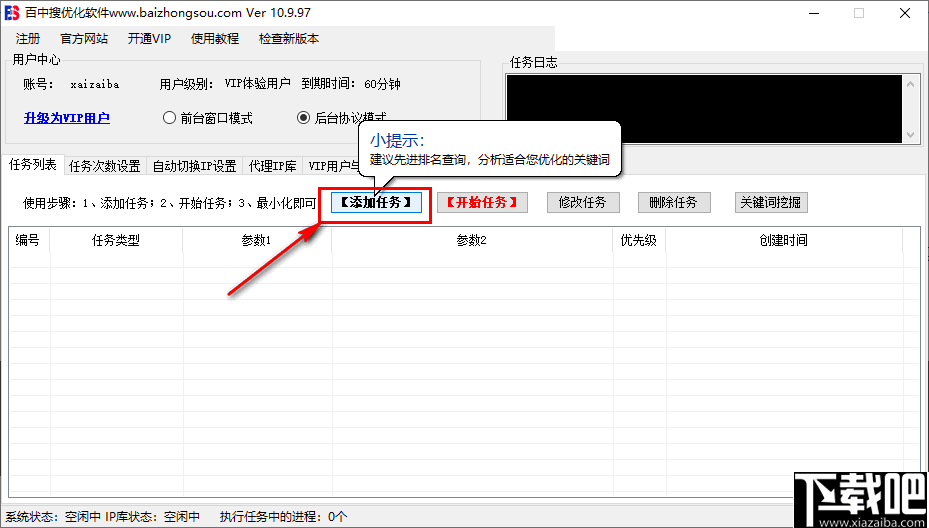Switch to the 任务次数设置 tab
Image resolution: width=929 pixels, height=528 pixels.
click(105, 166)
